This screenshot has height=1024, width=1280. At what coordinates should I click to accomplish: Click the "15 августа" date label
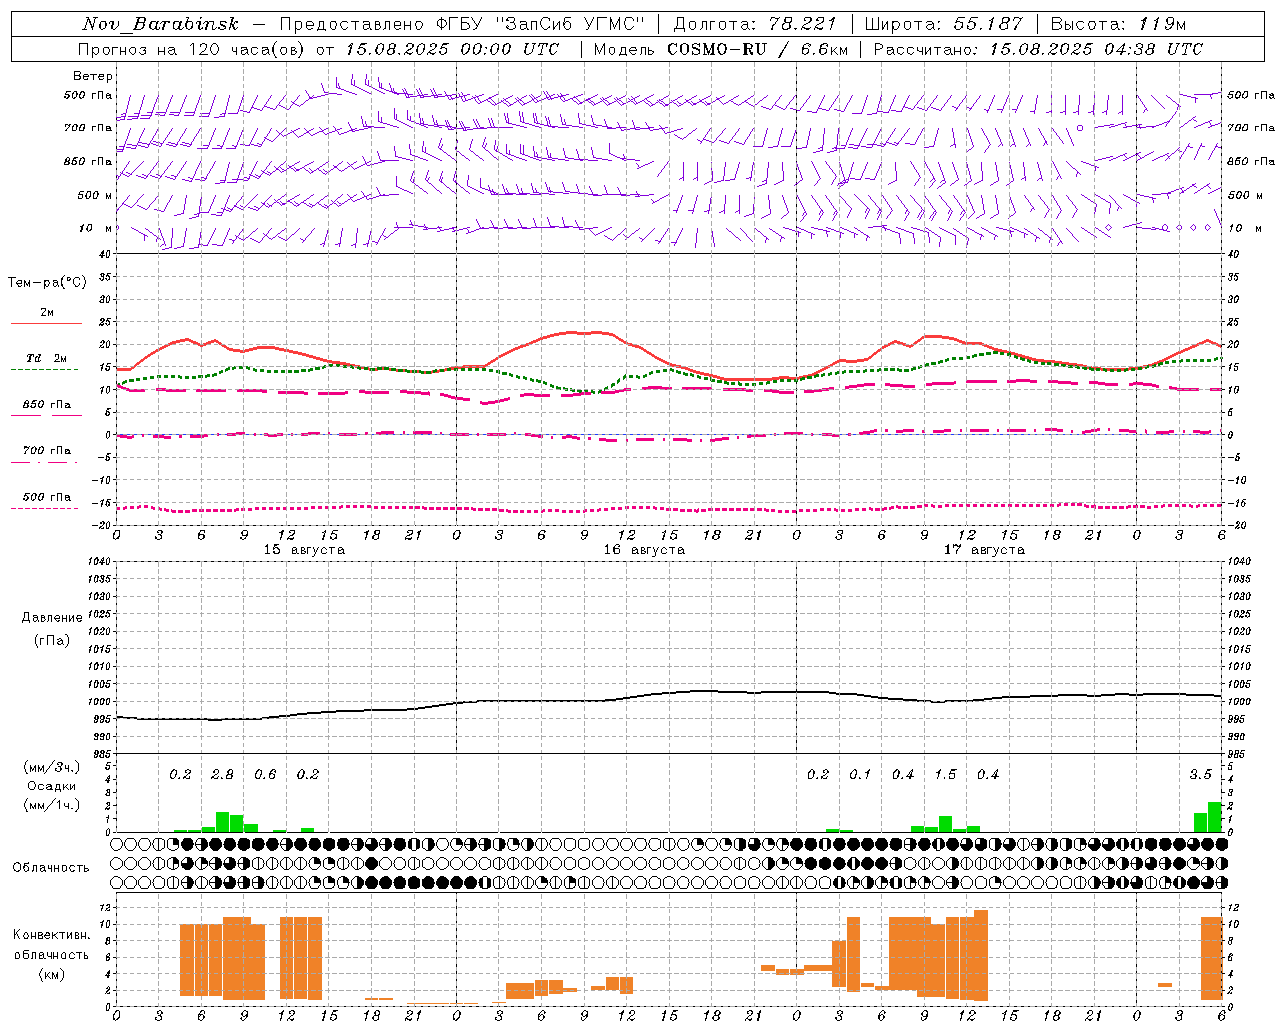304,550
